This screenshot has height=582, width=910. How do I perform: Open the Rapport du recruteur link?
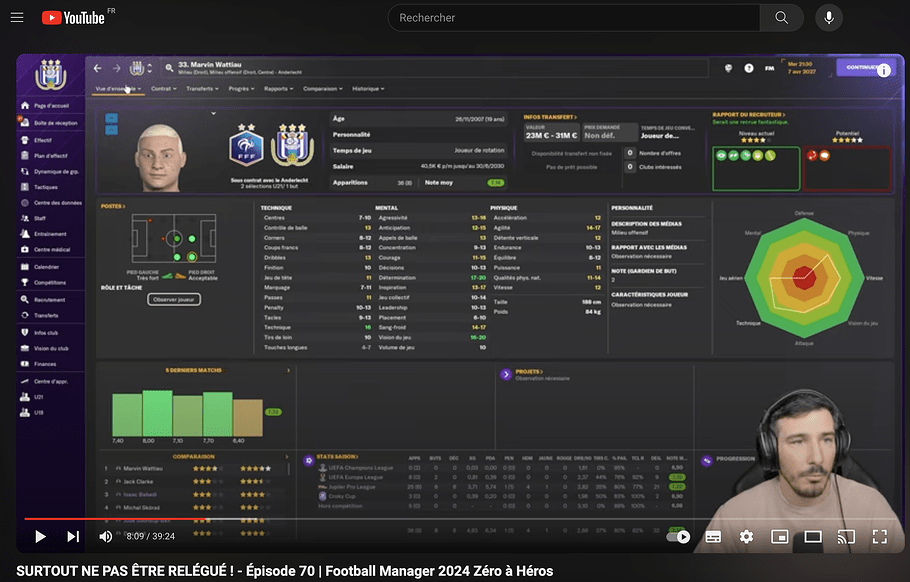click(x=749, y=115)
